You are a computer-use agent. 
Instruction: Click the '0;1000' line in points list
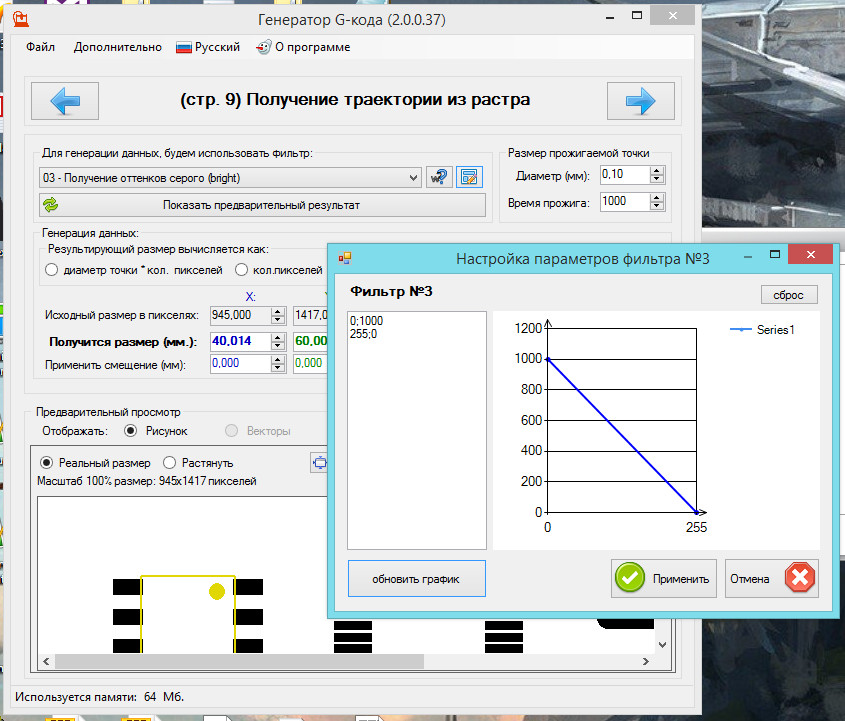click(x=366, y=321)
